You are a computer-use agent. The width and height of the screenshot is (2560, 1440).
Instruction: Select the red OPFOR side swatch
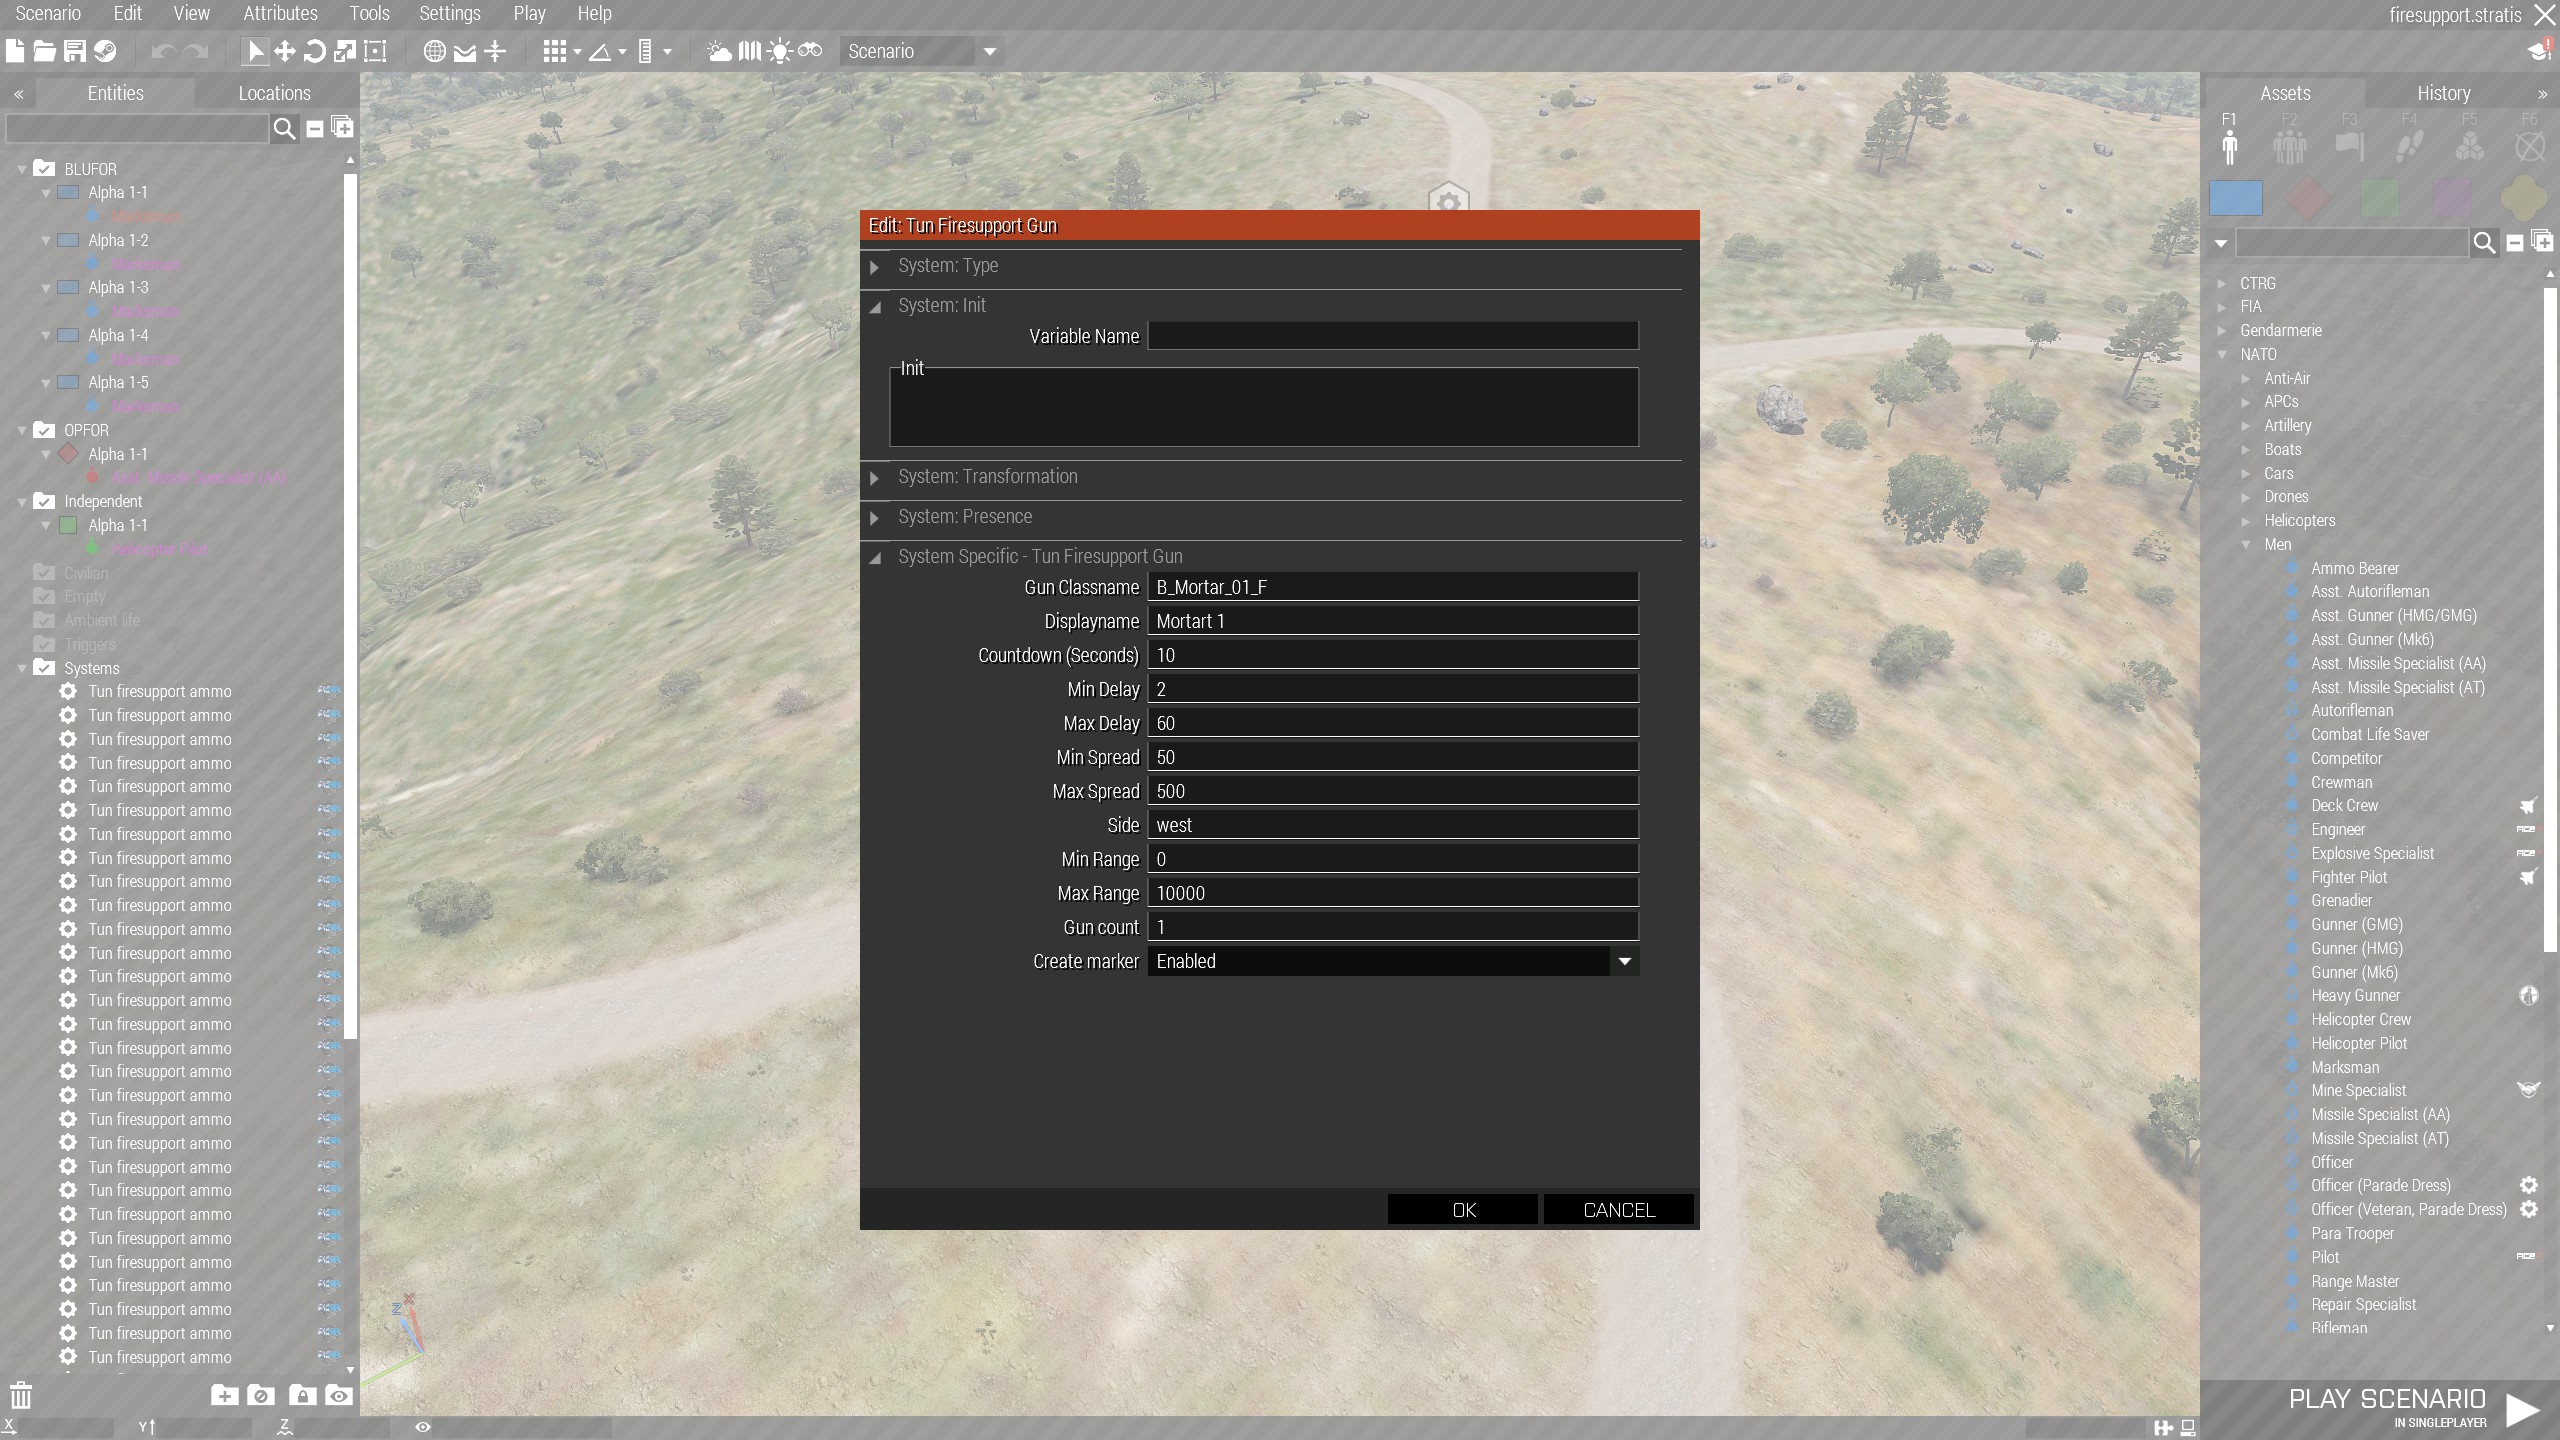coord(2308,197)
